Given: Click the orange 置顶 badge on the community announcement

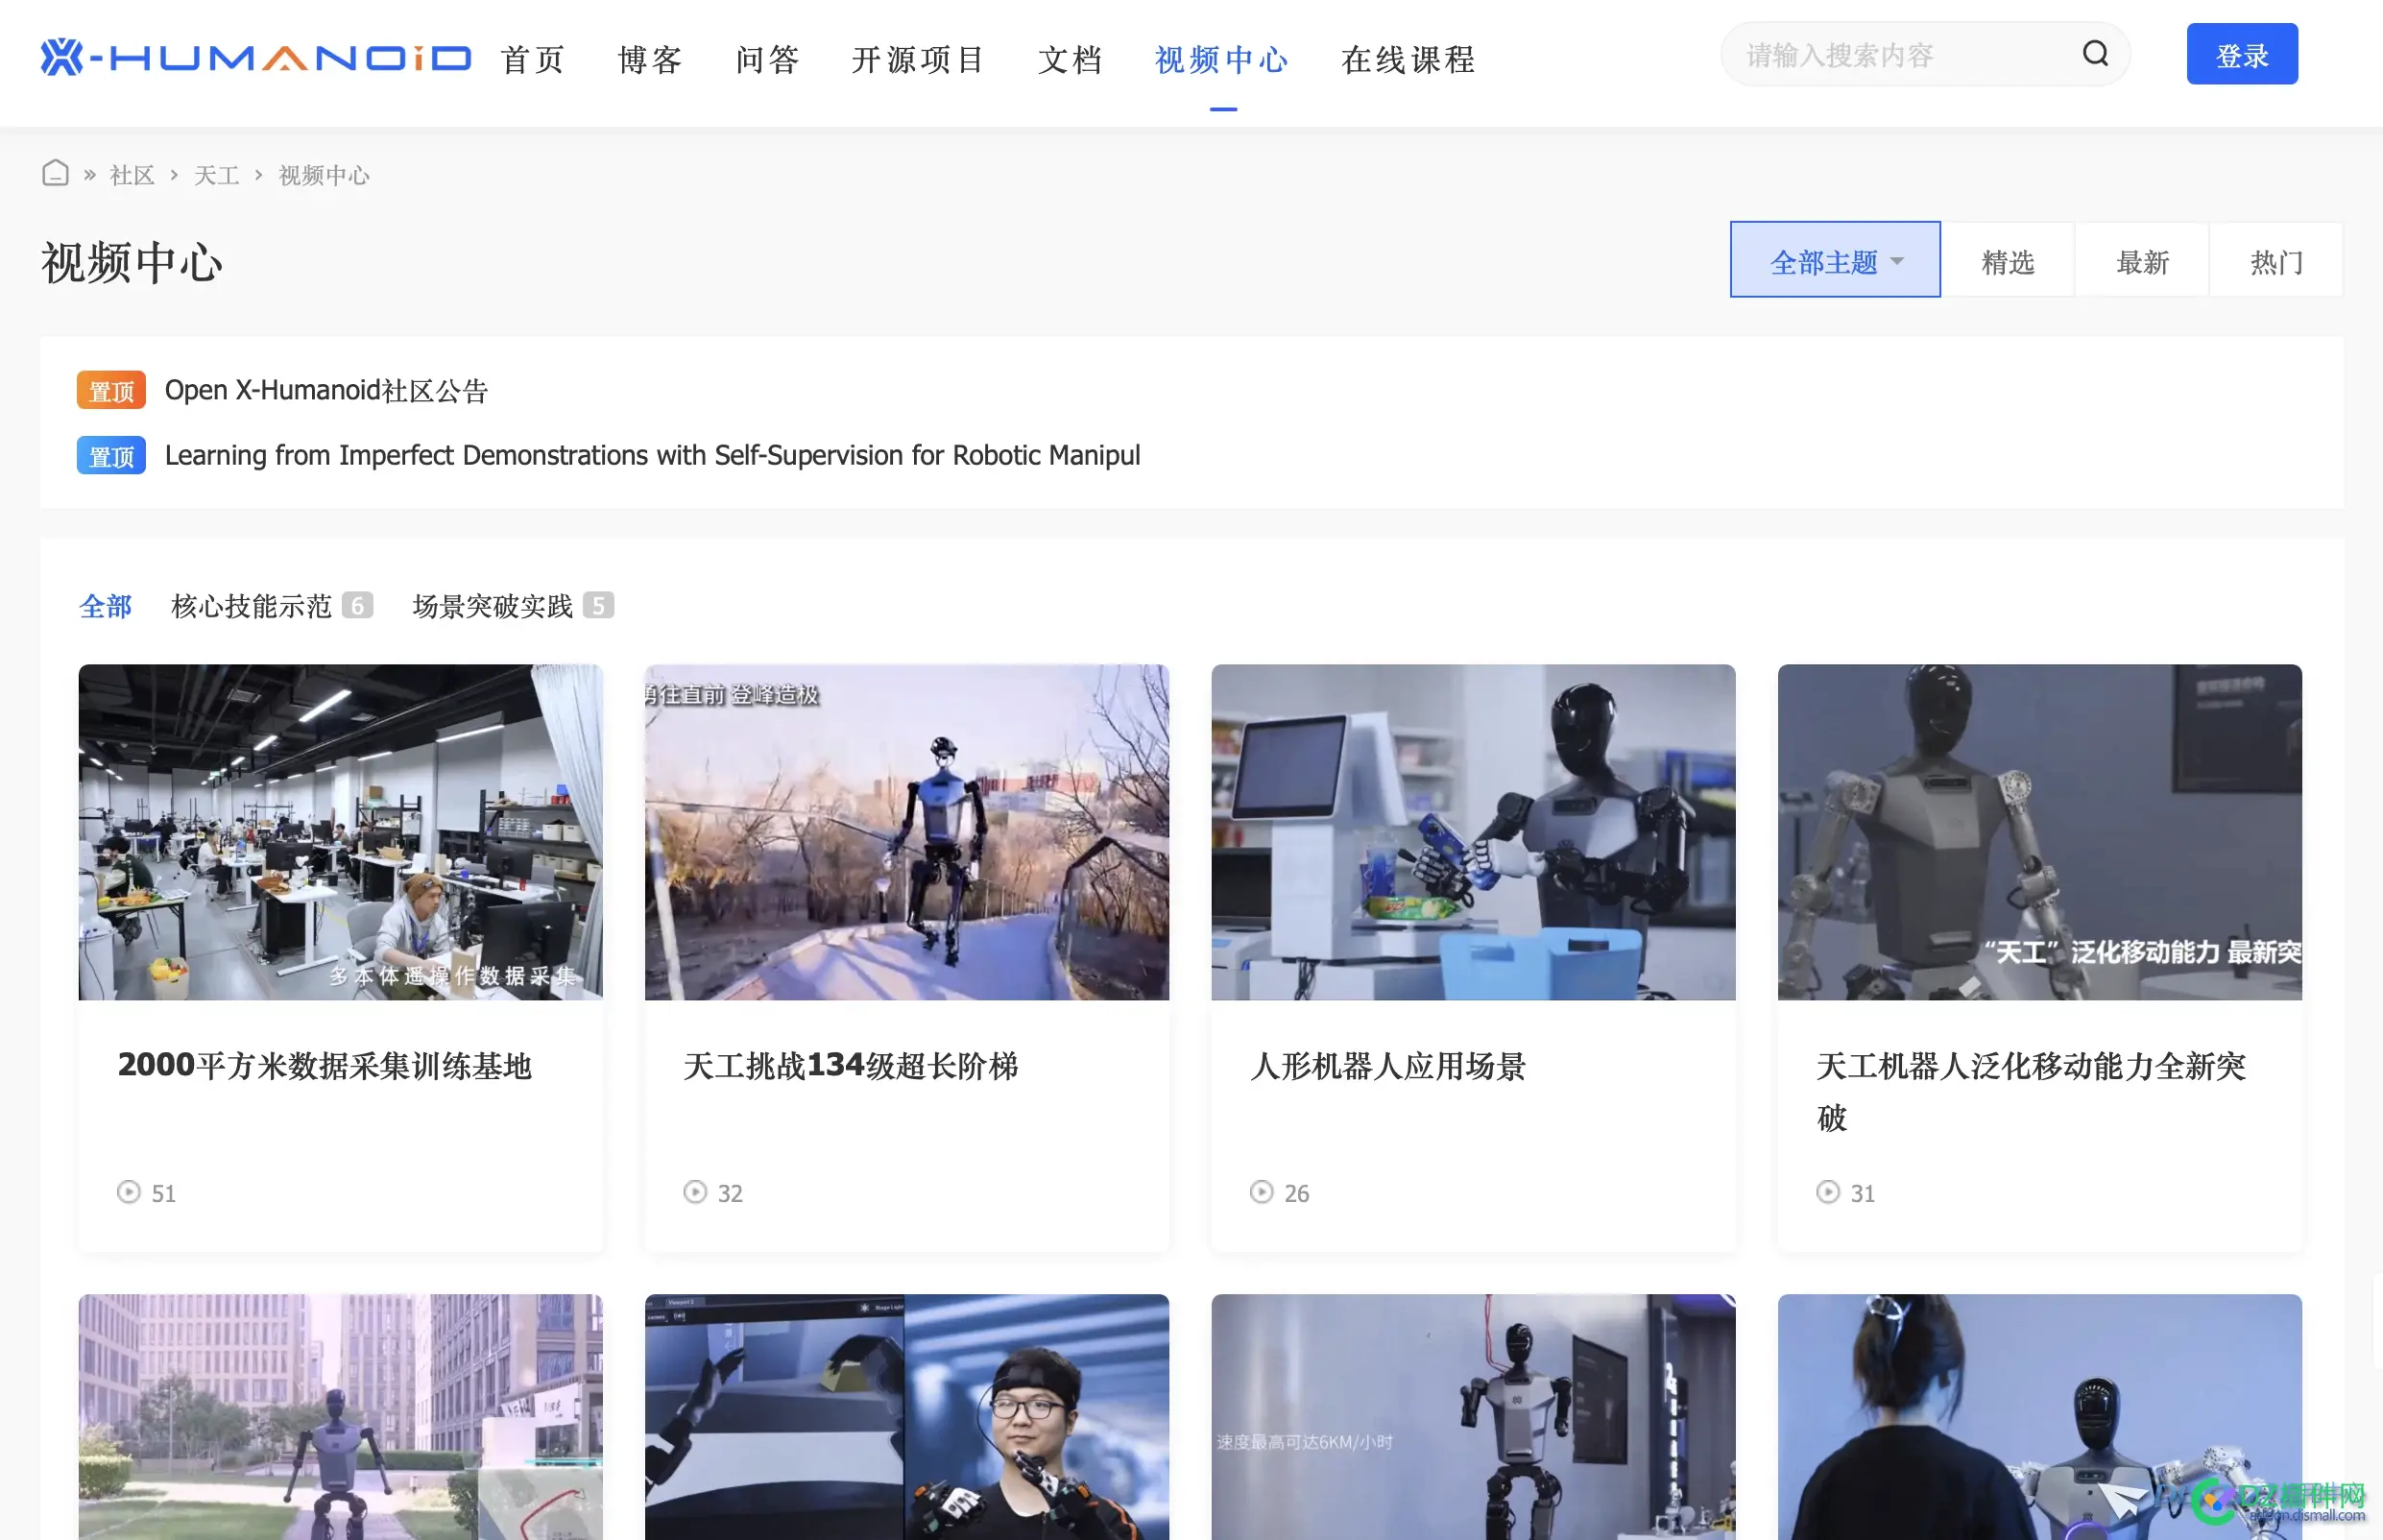Looking at the screenshot, I should 110,390.
